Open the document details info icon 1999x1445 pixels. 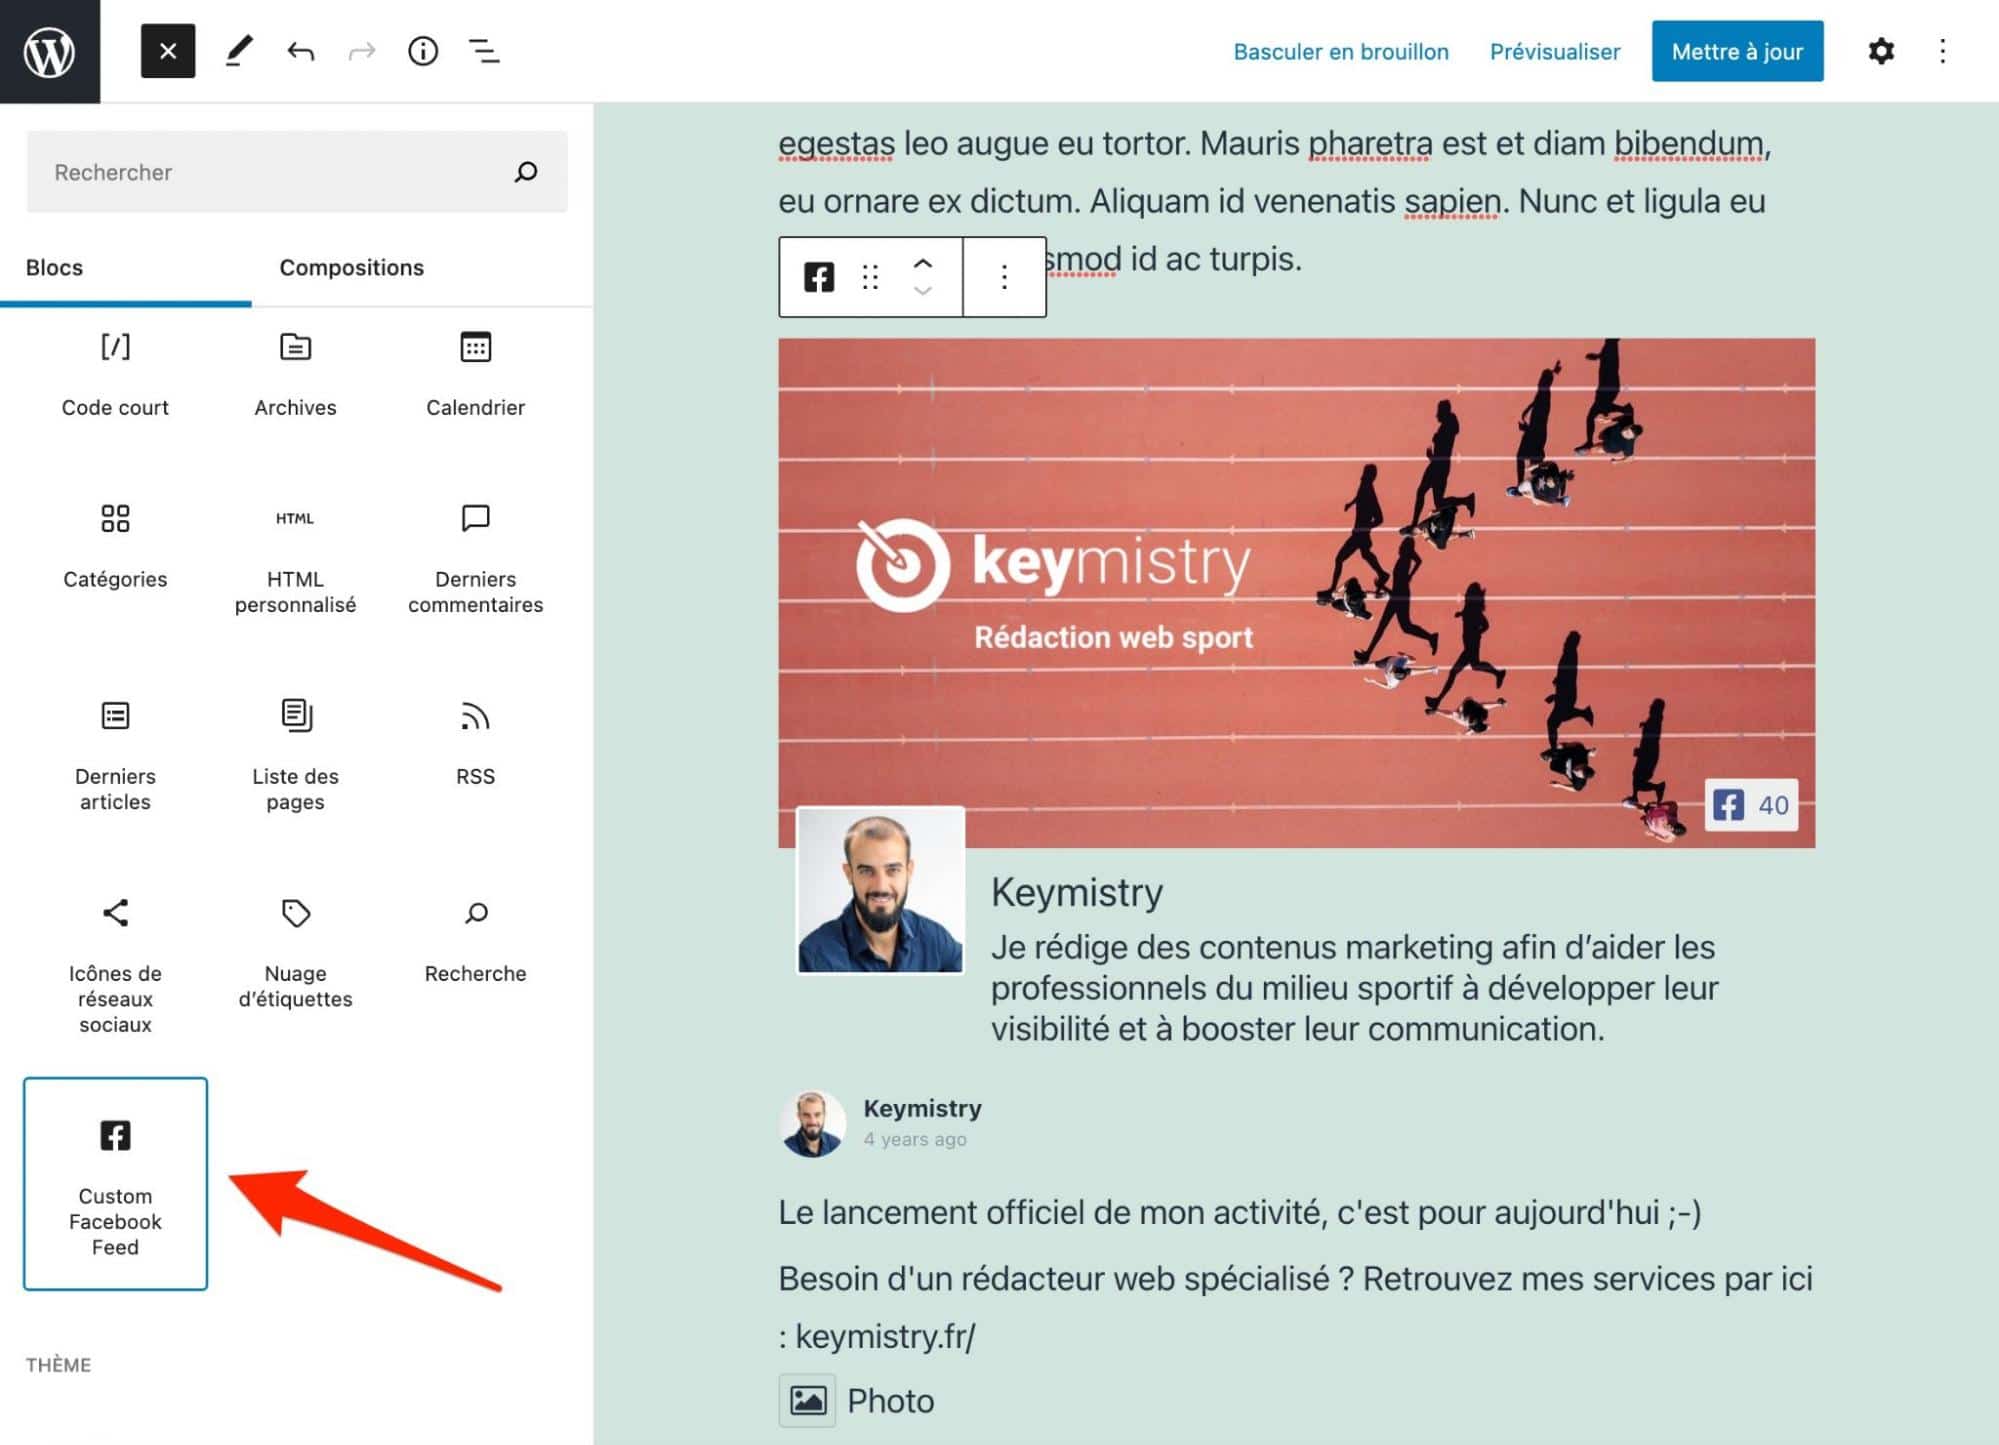(x=423, y=51)
